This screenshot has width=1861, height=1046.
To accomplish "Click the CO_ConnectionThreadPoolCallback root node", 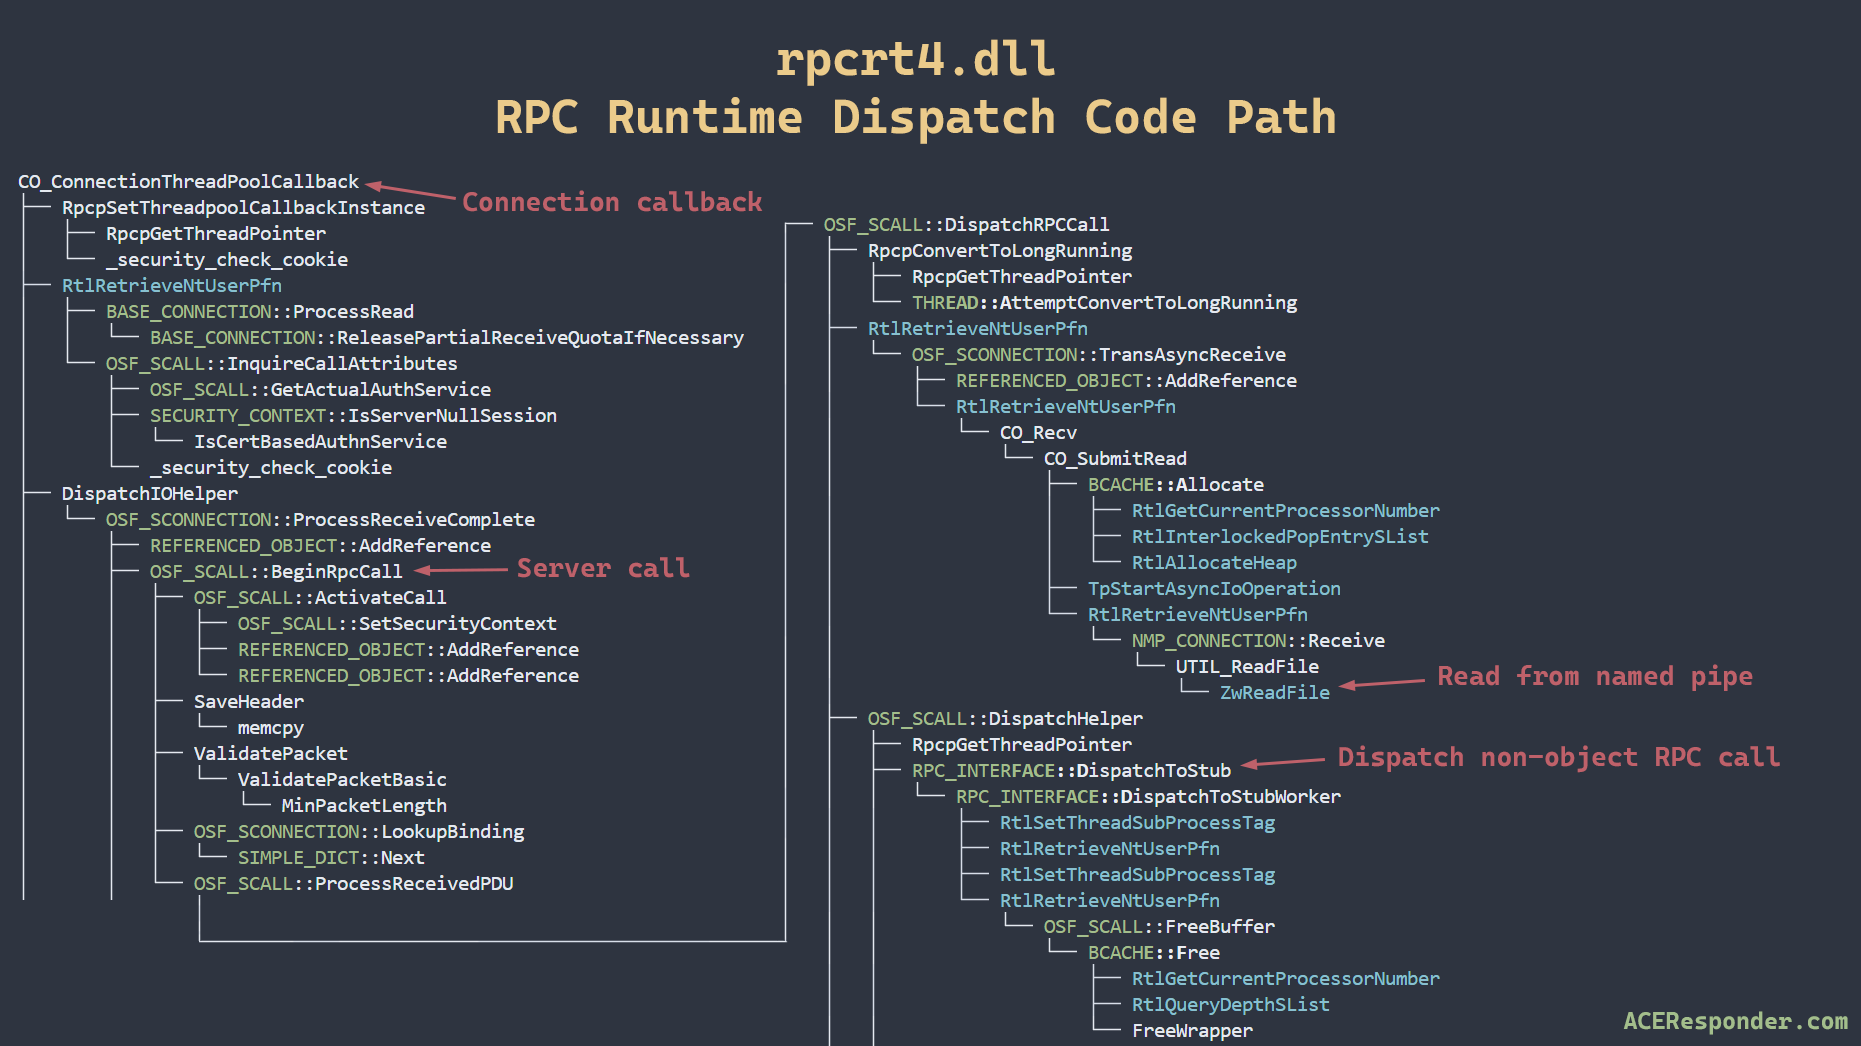I will [x=188, y=182].
